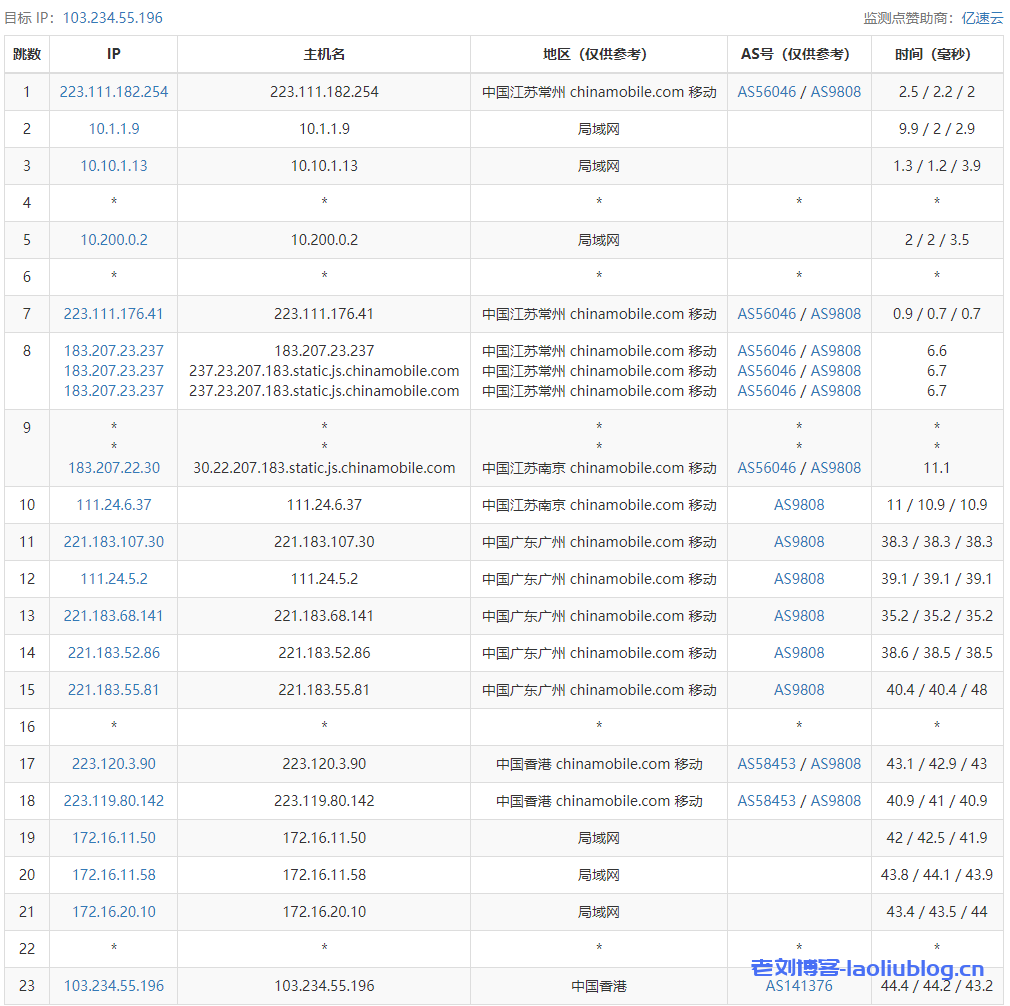
Task: Select 172.16.11.50 link in hop 19
Action: (x=113, y=837)
